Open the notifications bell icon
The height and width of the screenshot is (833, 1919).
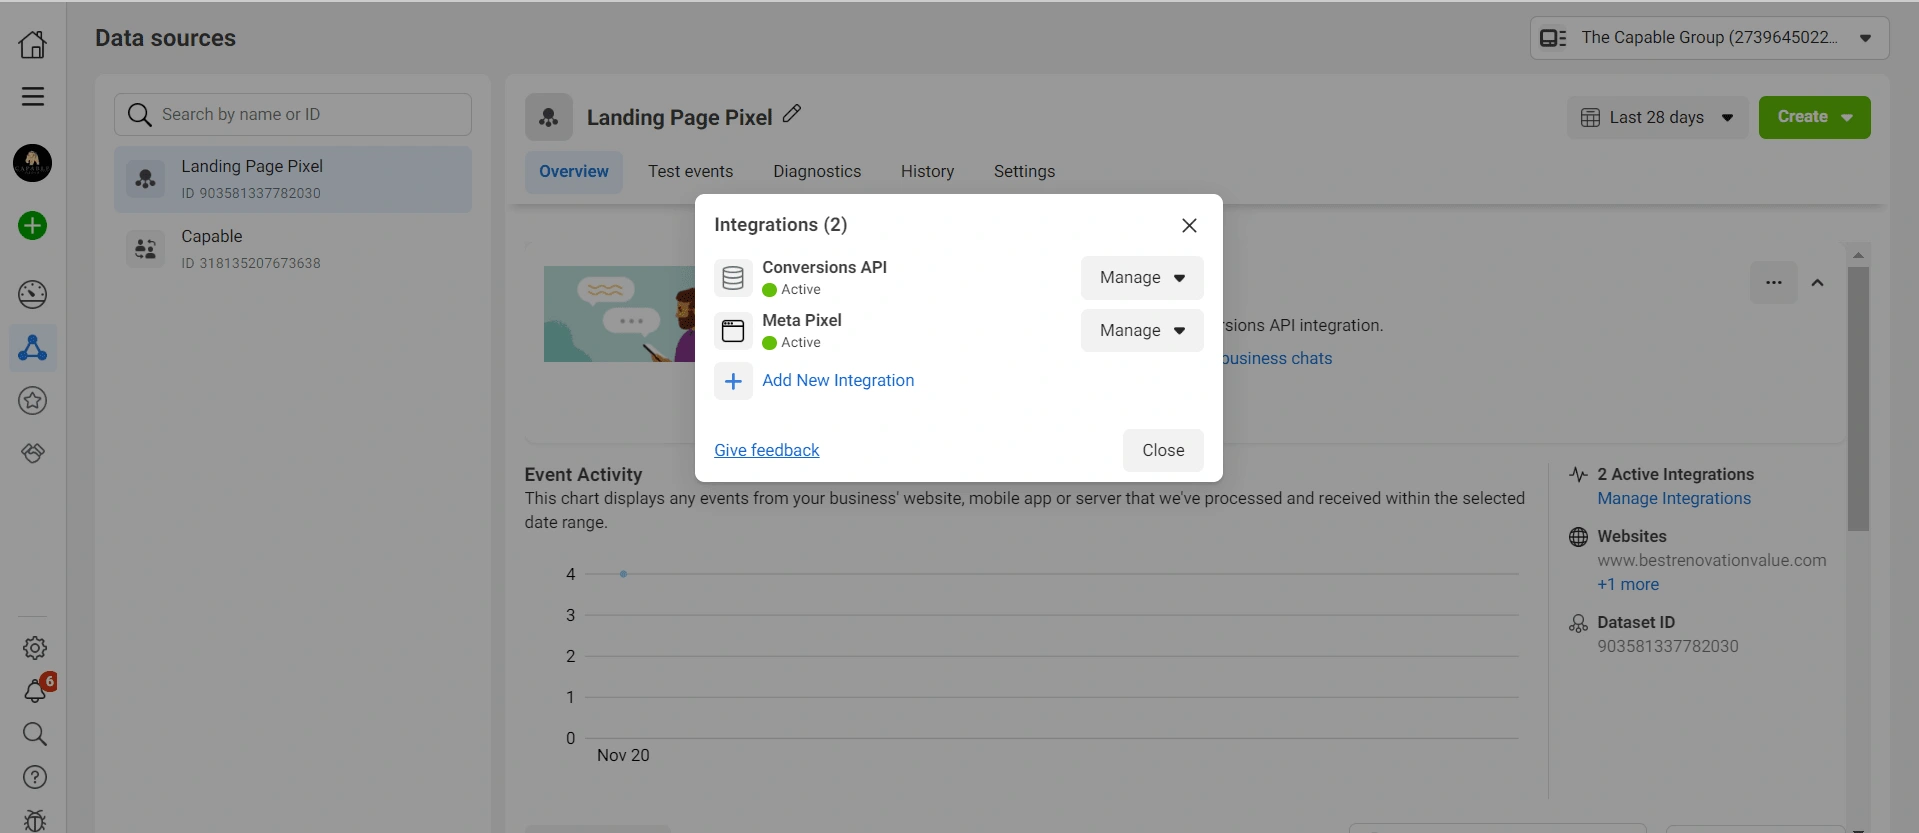pos(35,691)
